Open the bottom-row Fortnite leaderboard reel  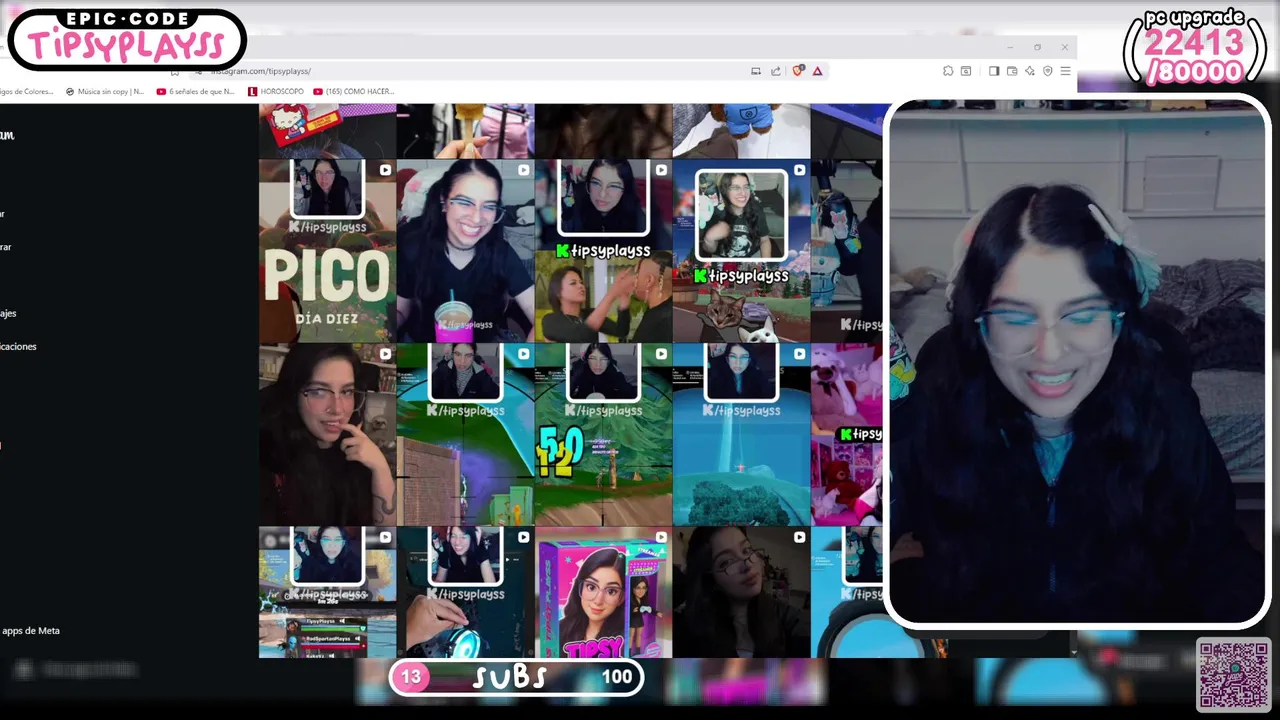pyautogui.click(x=327, y=592)
